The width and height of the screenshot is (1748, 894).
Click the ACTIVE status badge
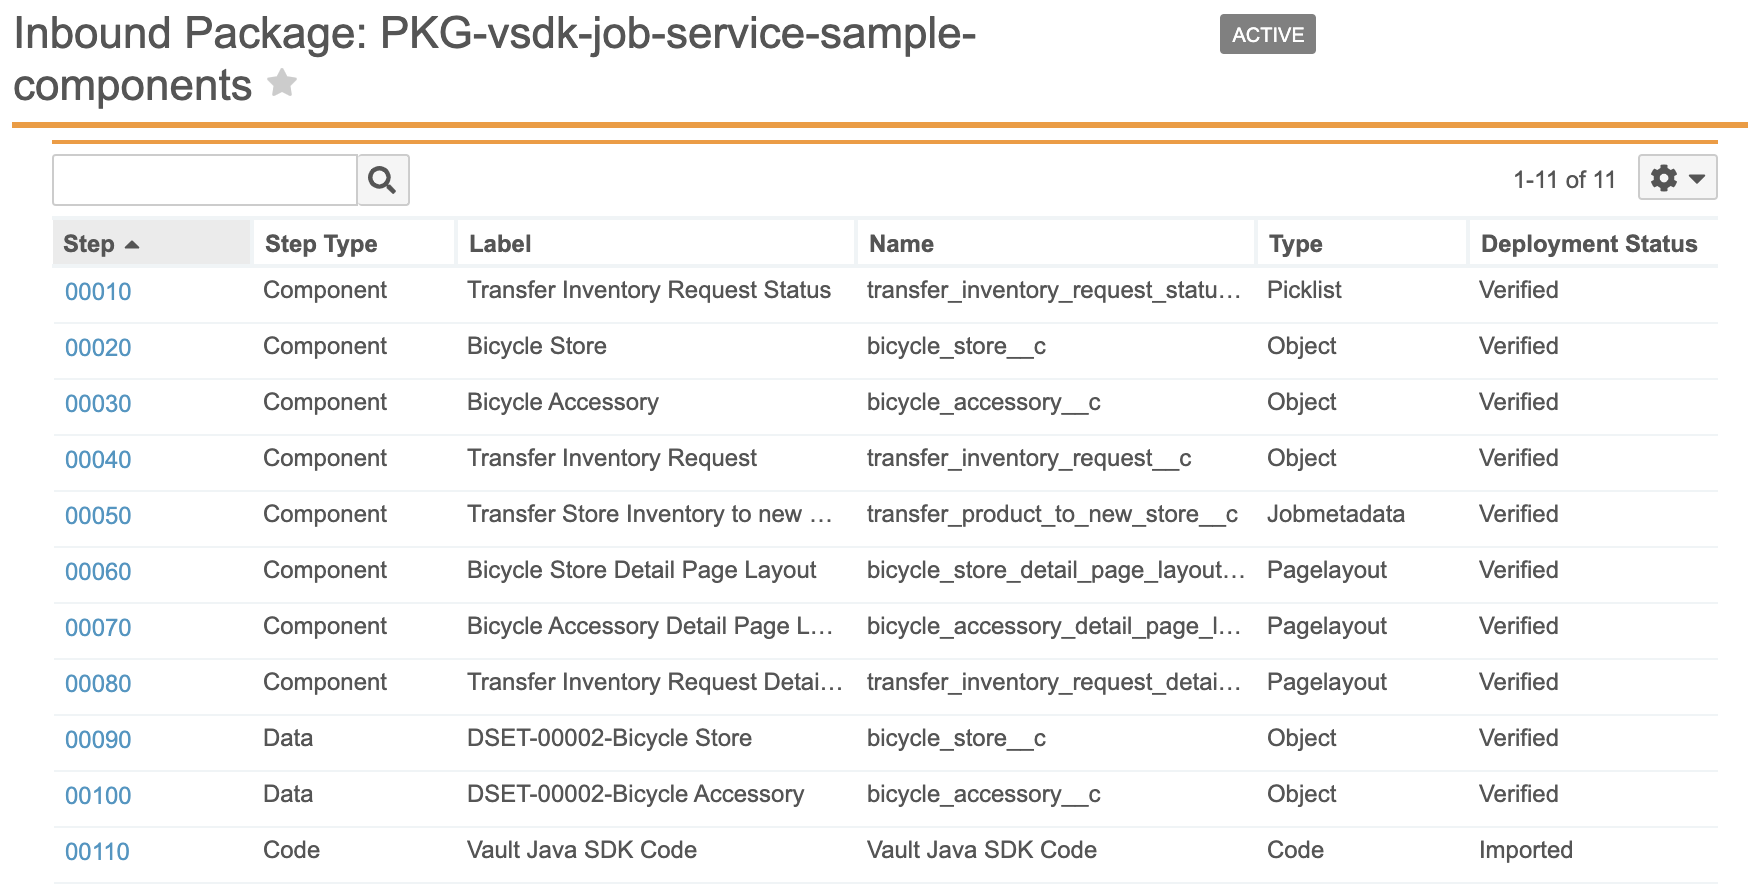pyautogui.click(x=1267, y=34)
